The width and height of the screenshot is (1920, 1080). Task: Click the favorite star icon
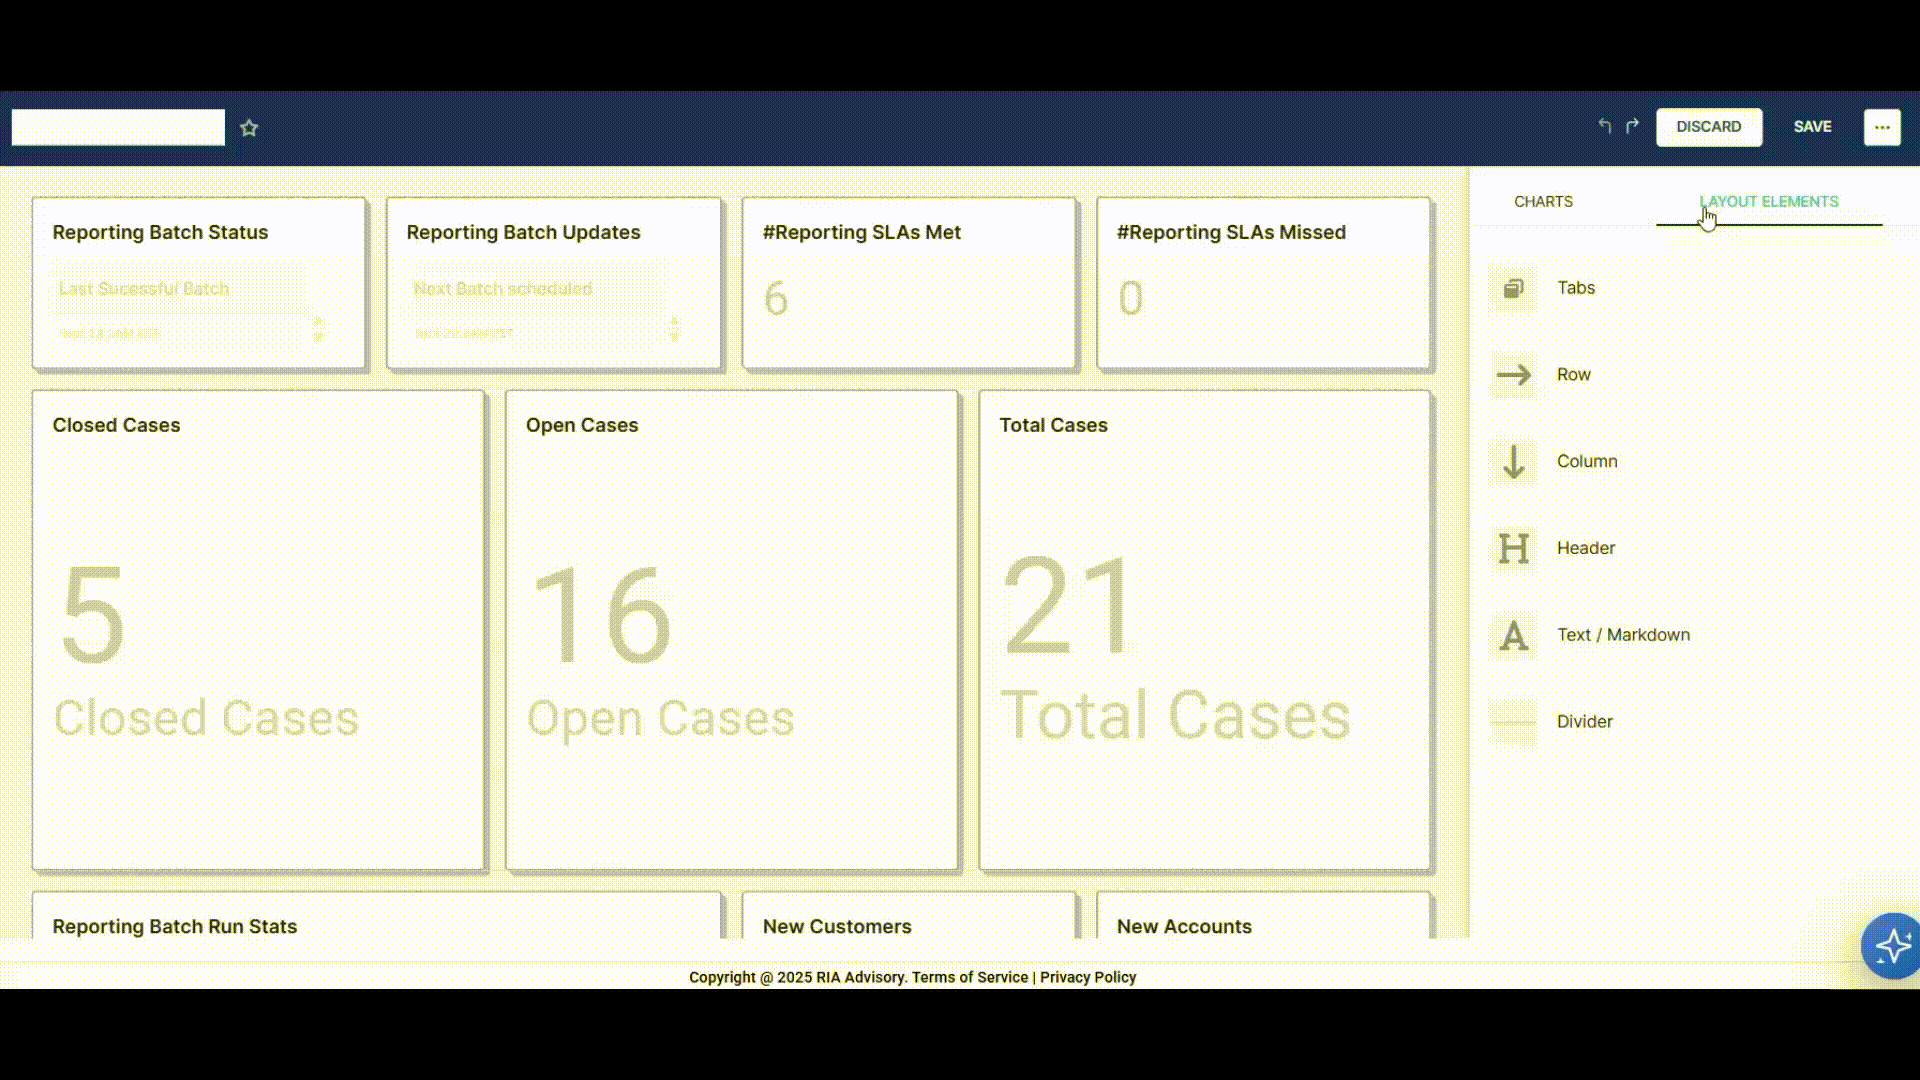coord(249,128)
